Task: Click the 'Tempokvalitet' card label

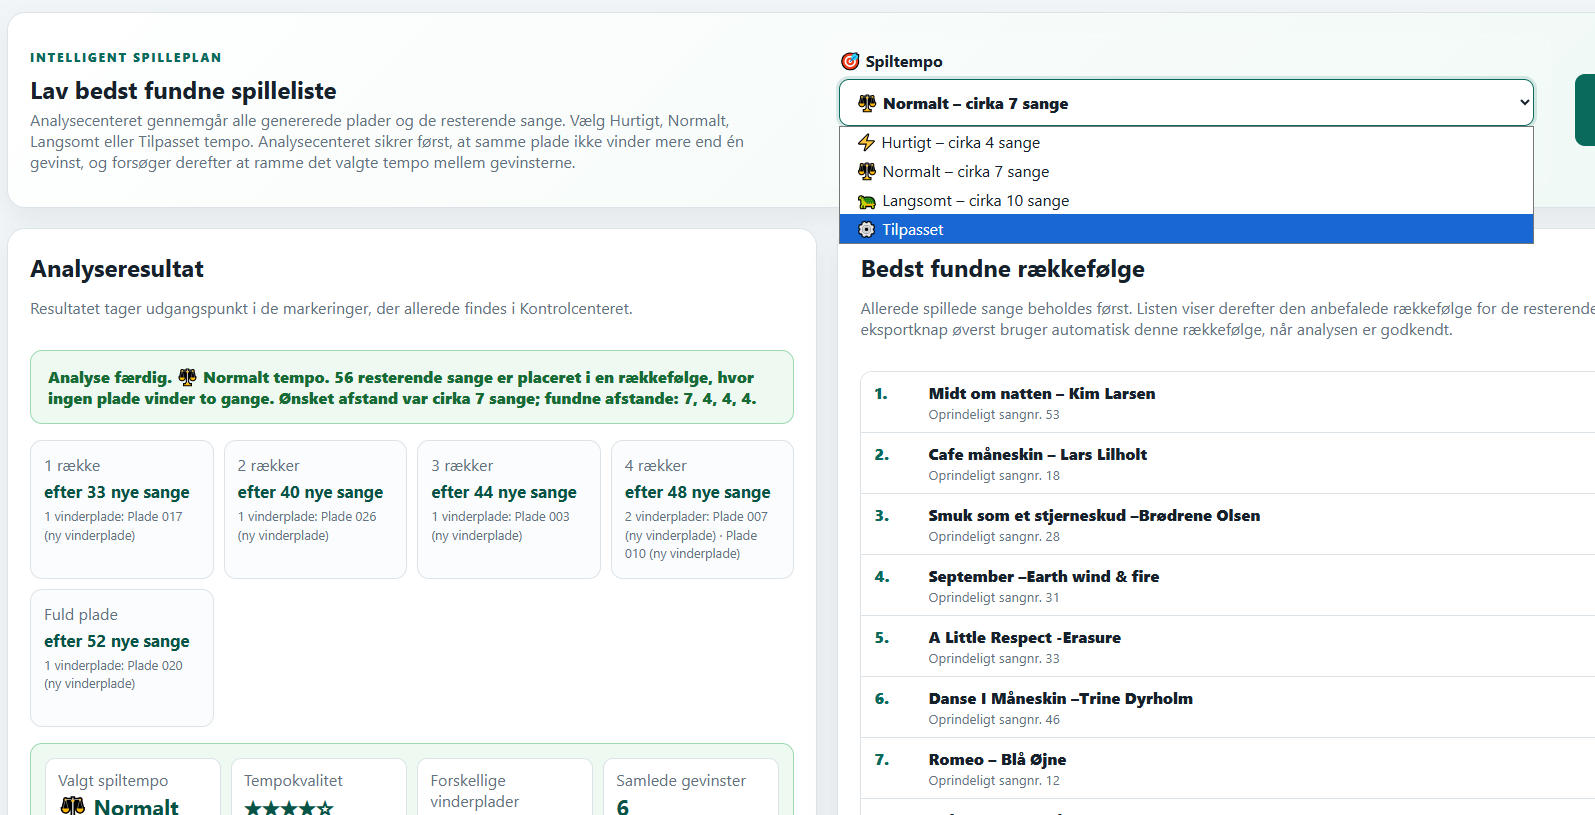Action: (293, 781)
